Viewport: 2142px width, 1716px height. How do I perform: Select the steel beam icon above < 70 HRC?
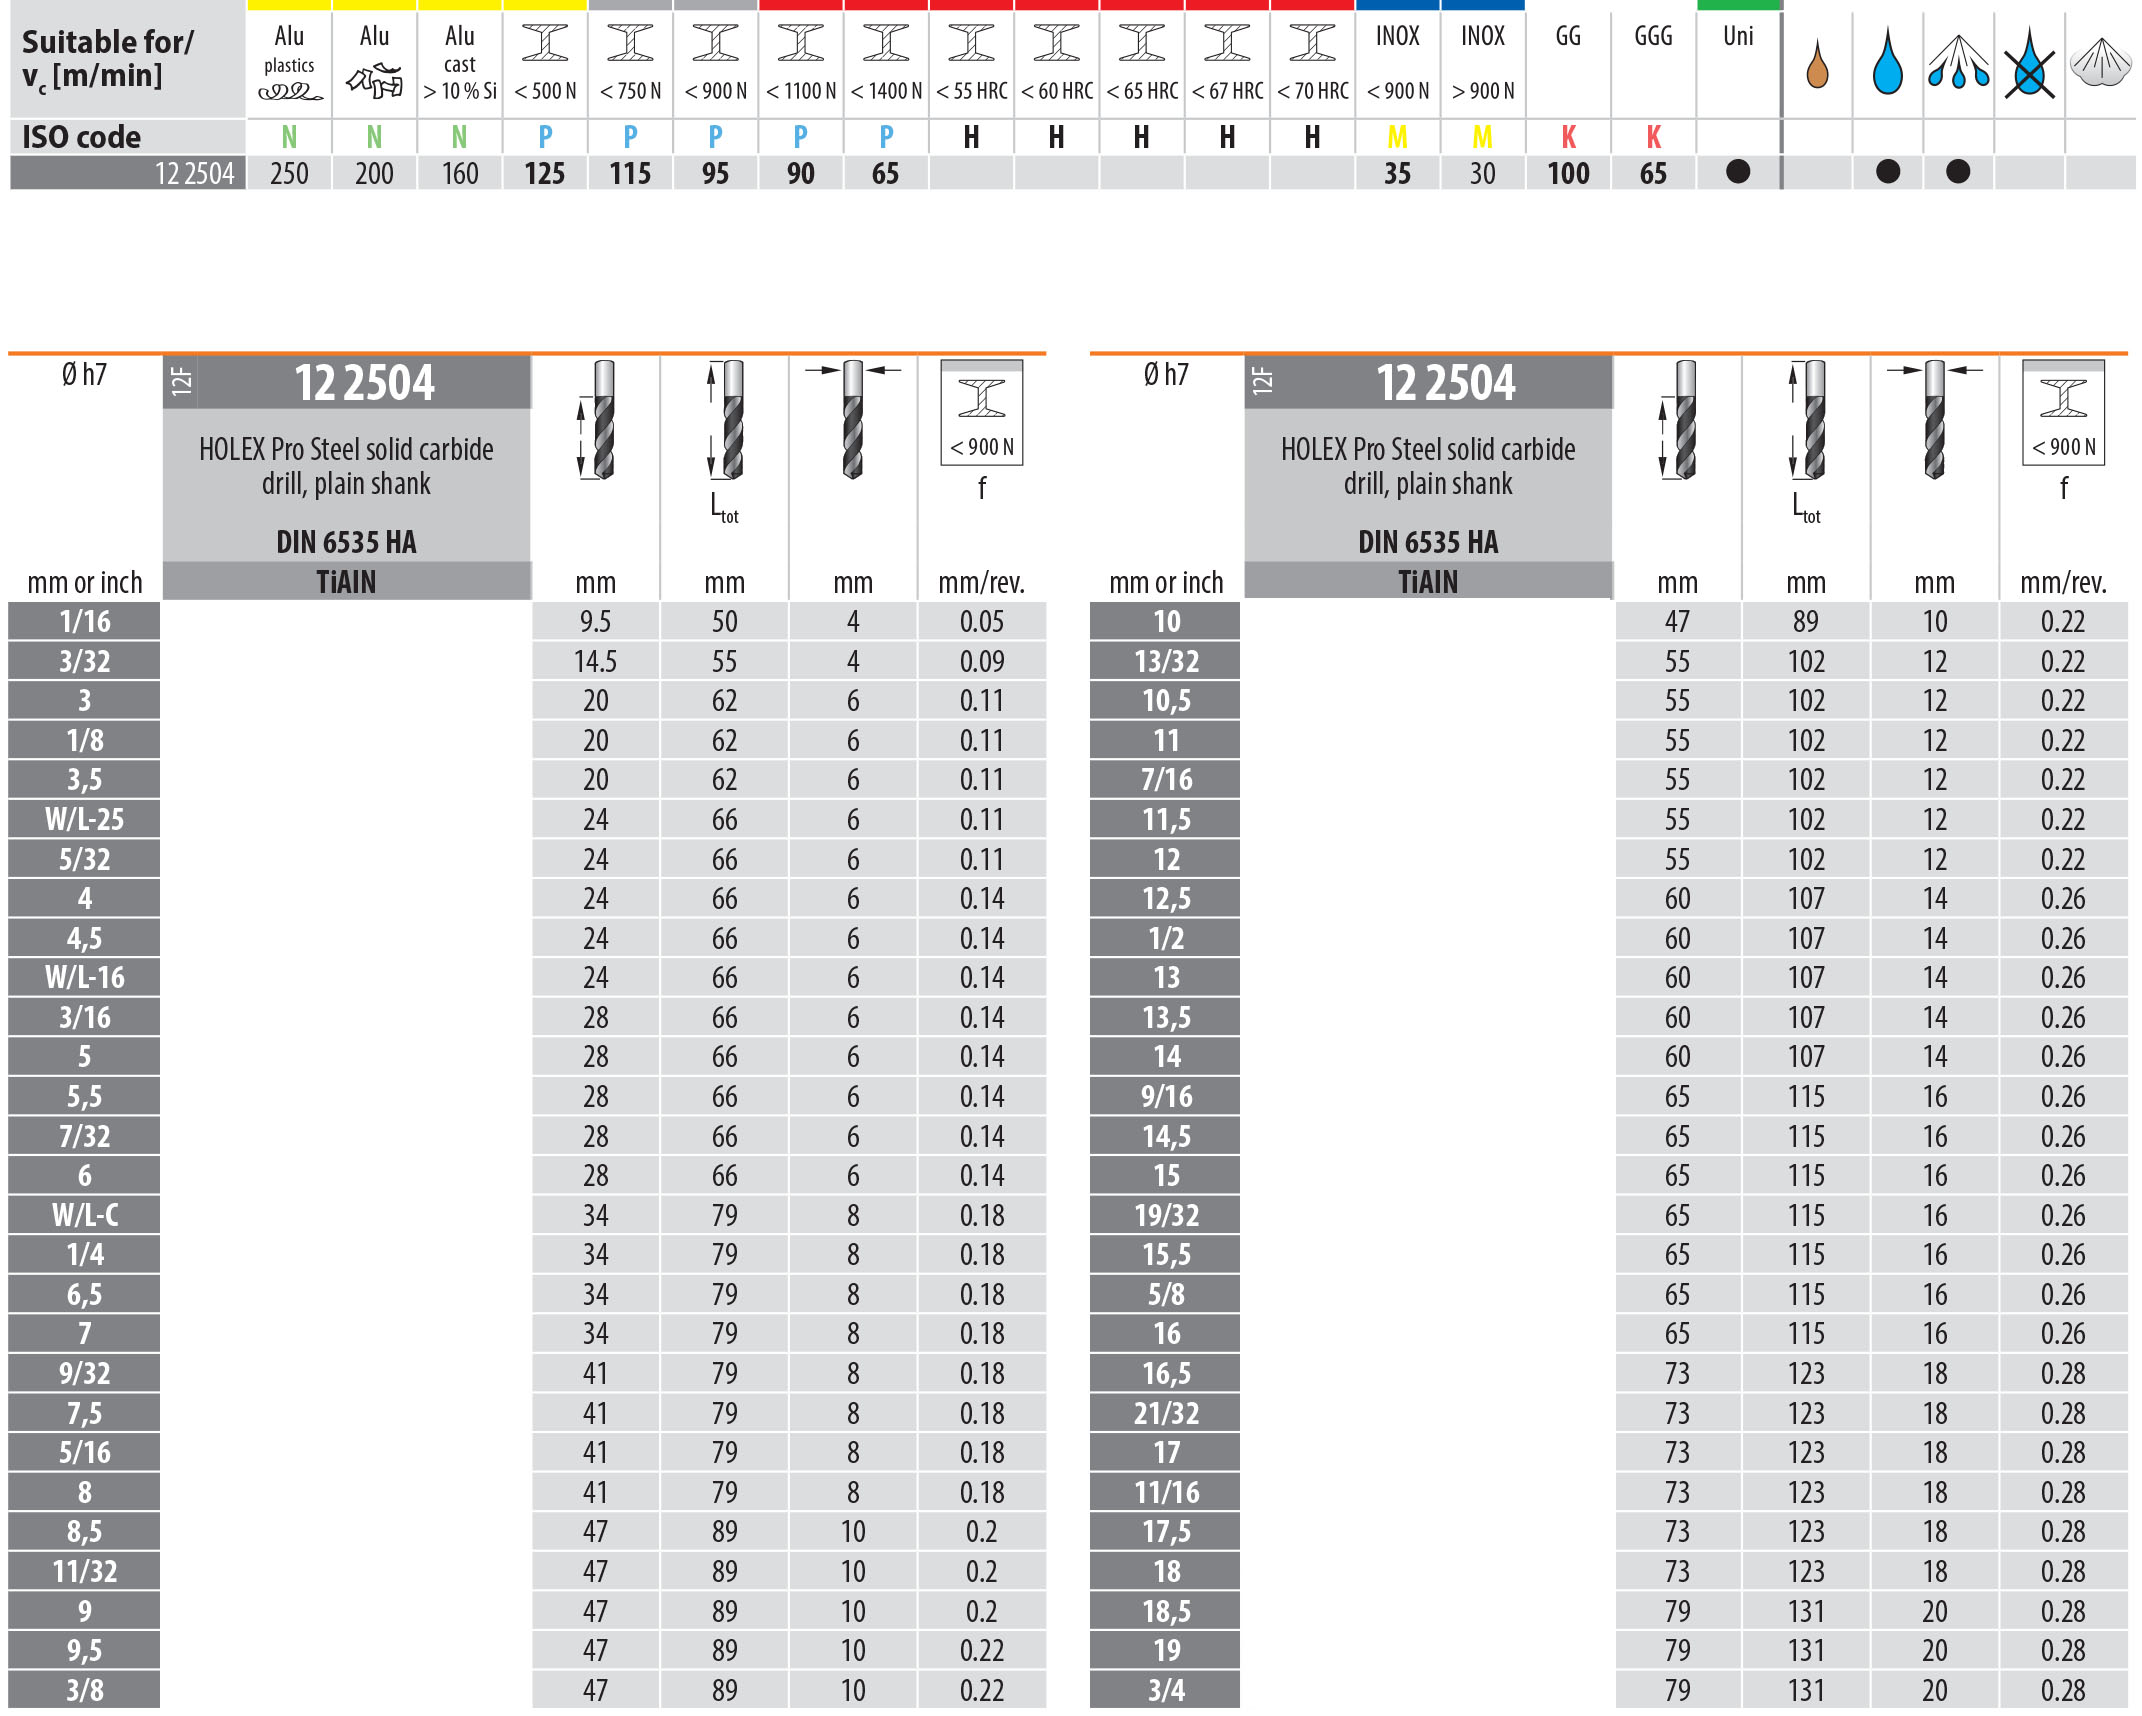point(1312,42)
